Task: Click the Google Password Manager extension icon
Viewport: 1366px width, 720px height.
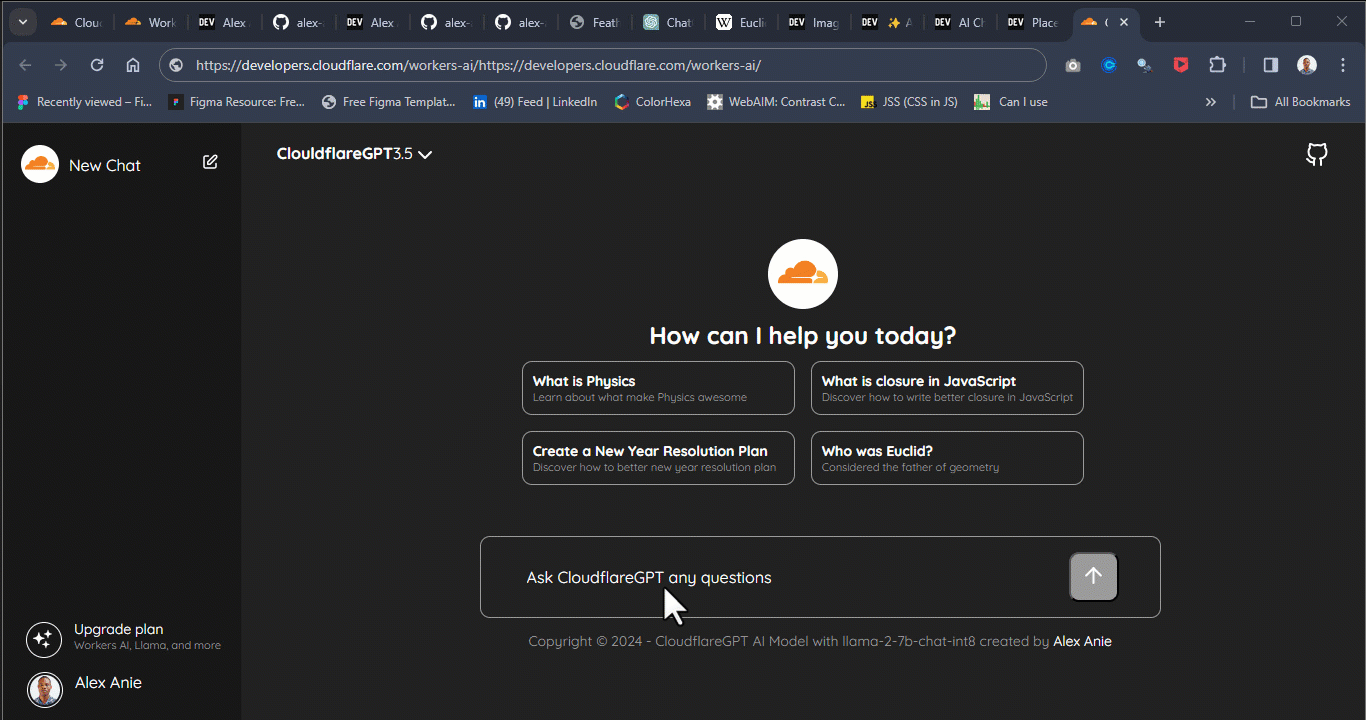Action: click(1144, 64)
